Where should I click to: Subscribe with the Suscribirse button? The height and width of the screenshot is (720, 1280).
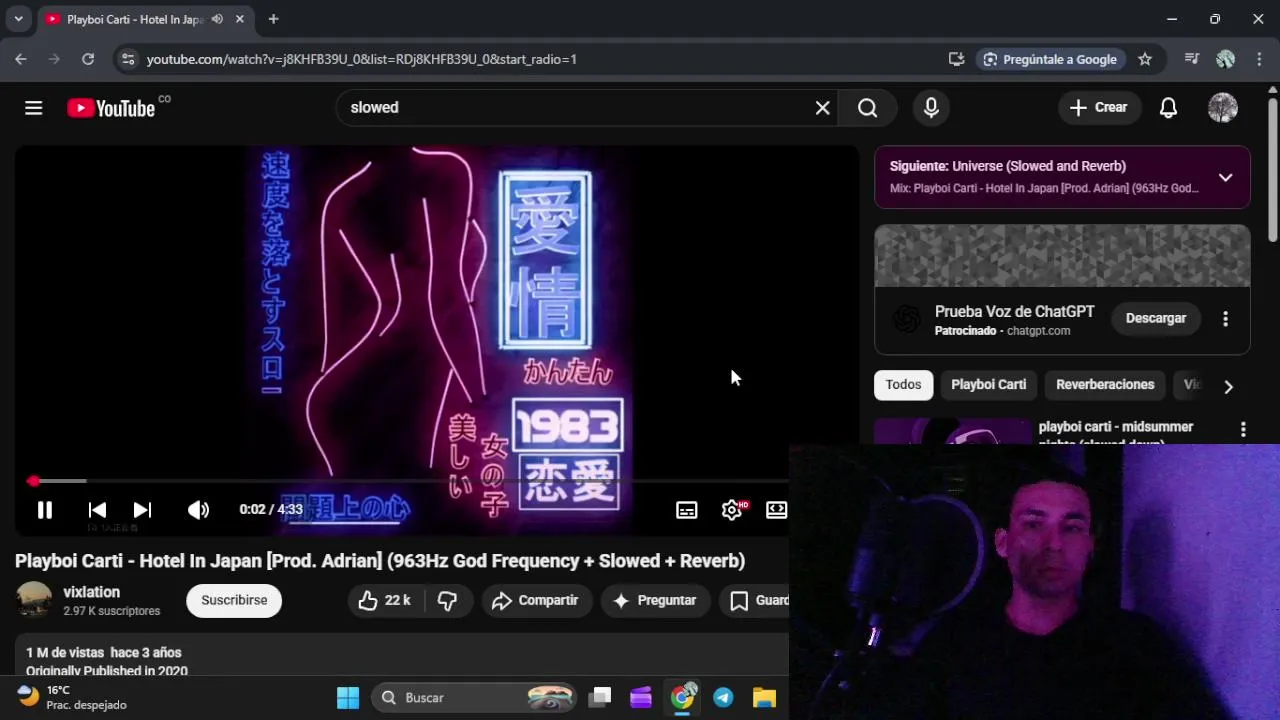click(x=234, y=600)
